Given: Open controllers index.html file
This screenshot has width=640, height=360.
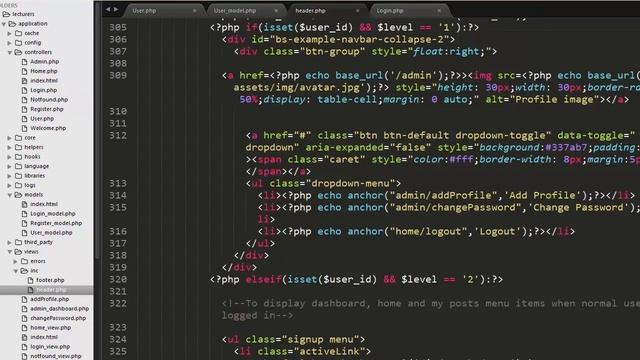Looking at the screenshot, I should [x=44, y=80].
